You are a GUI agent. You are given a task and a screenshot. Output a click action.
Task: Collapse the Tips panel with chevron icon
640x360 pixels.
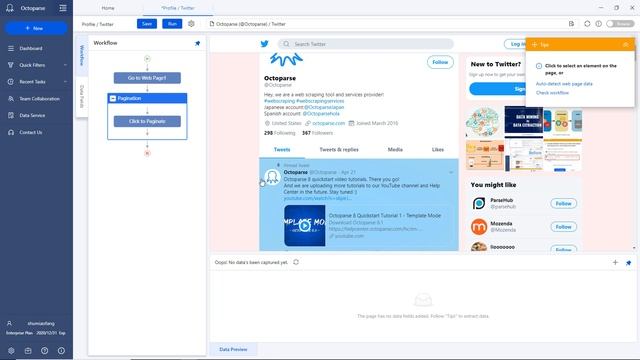tap(625, 44)
